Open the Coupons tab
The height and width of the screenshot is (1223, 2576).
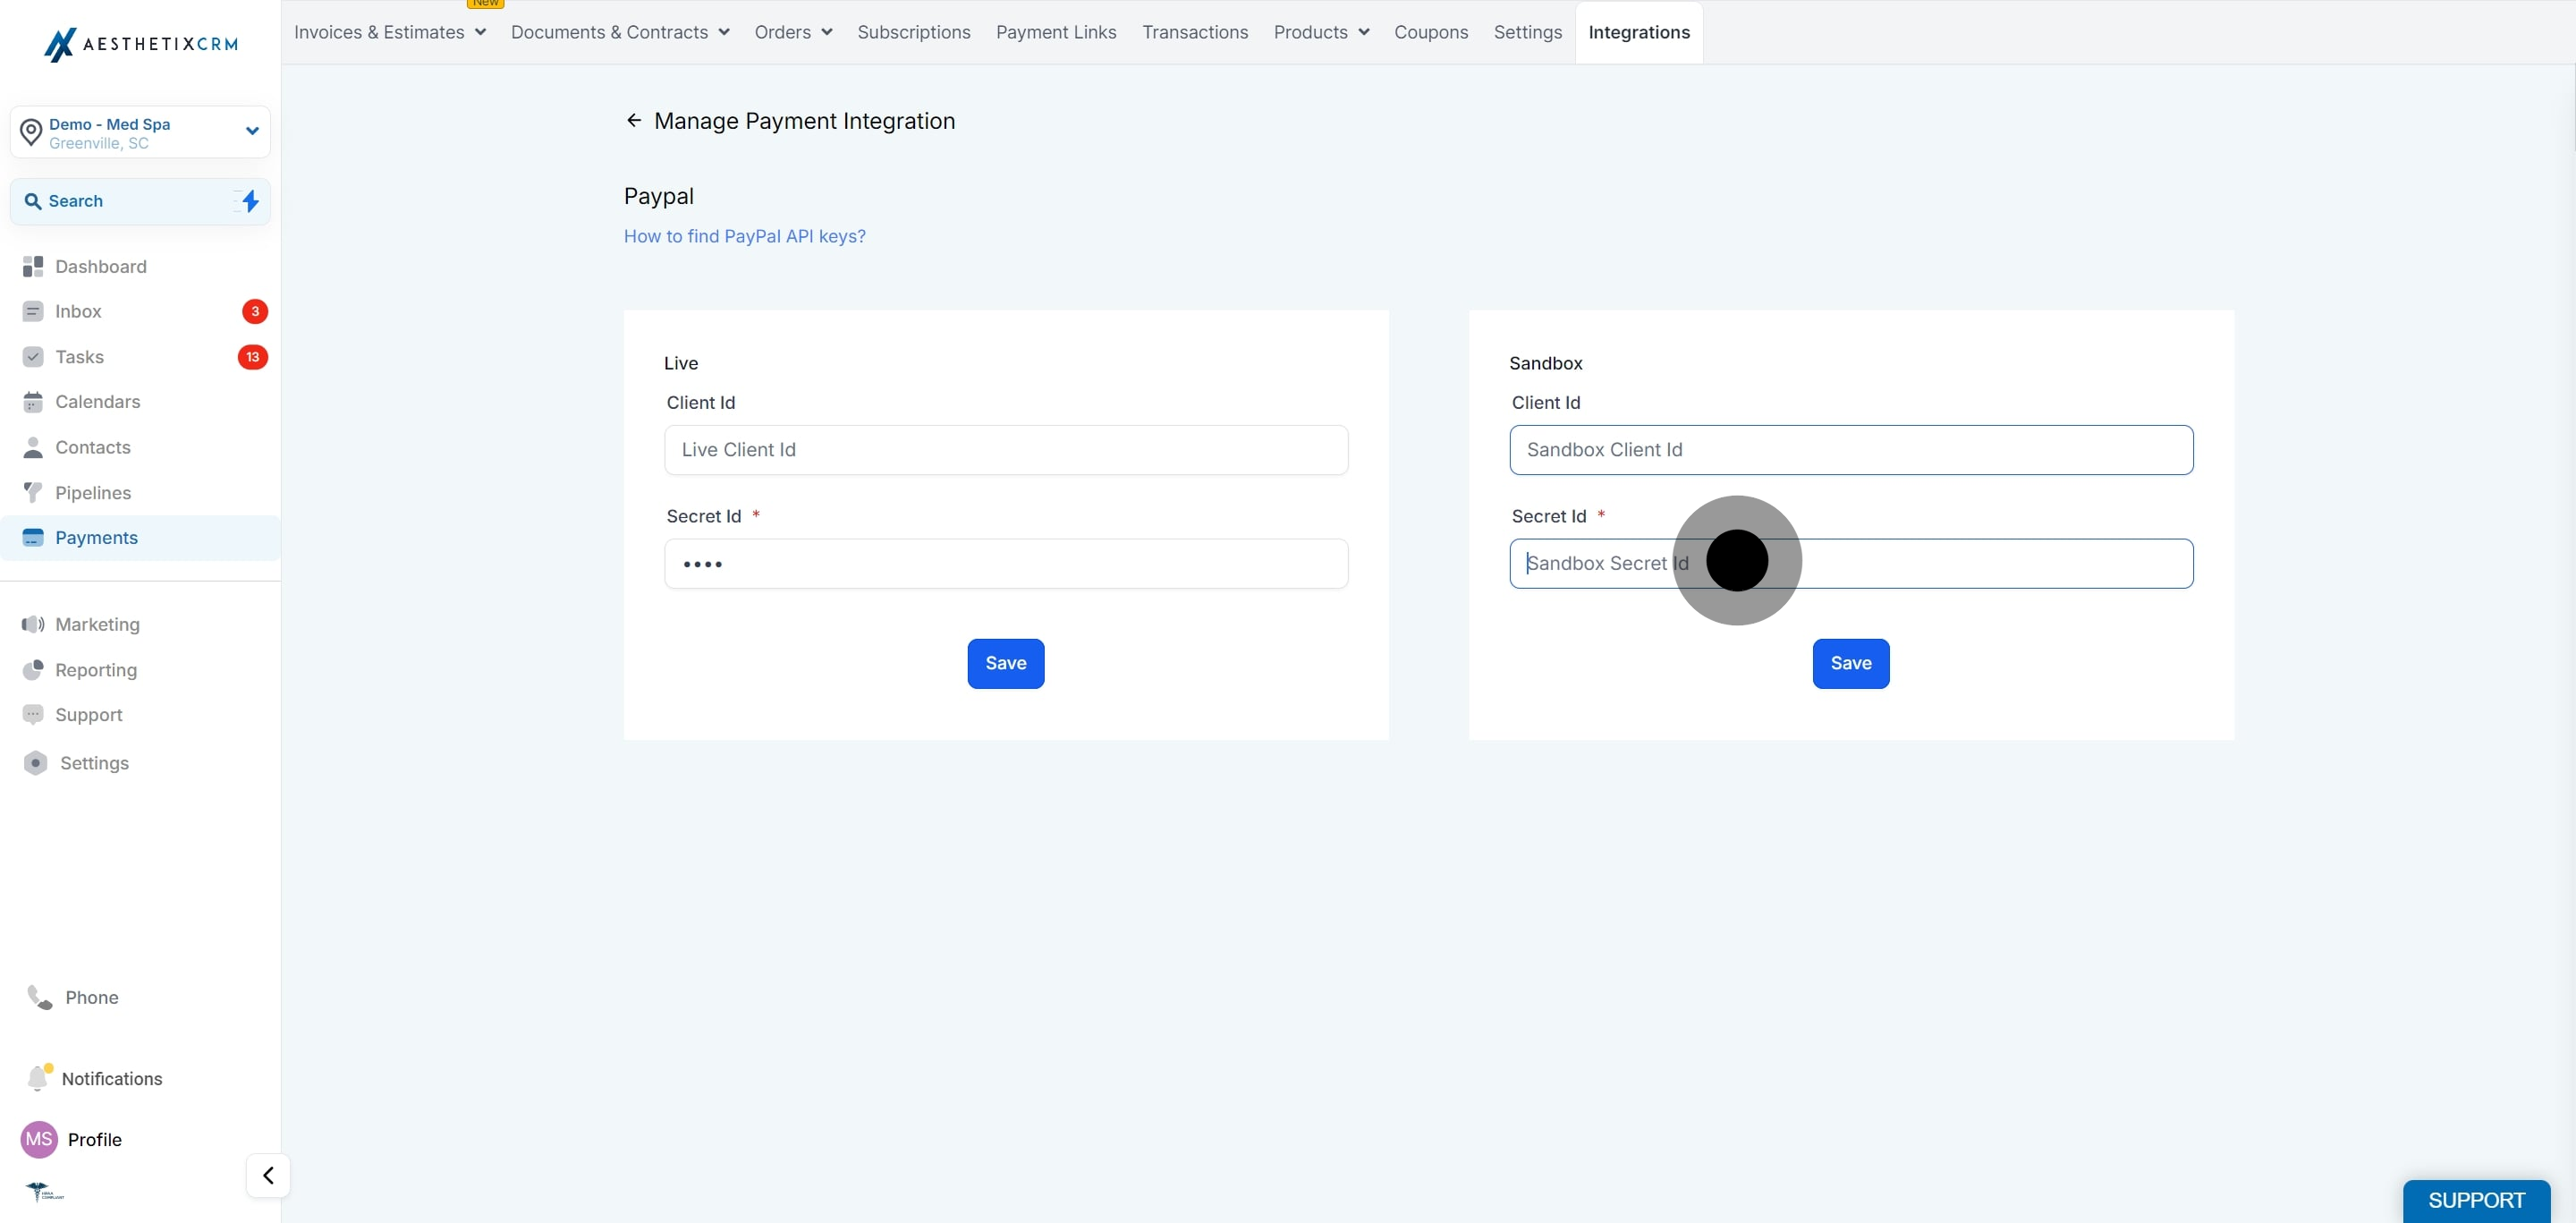coord(1431,32)
